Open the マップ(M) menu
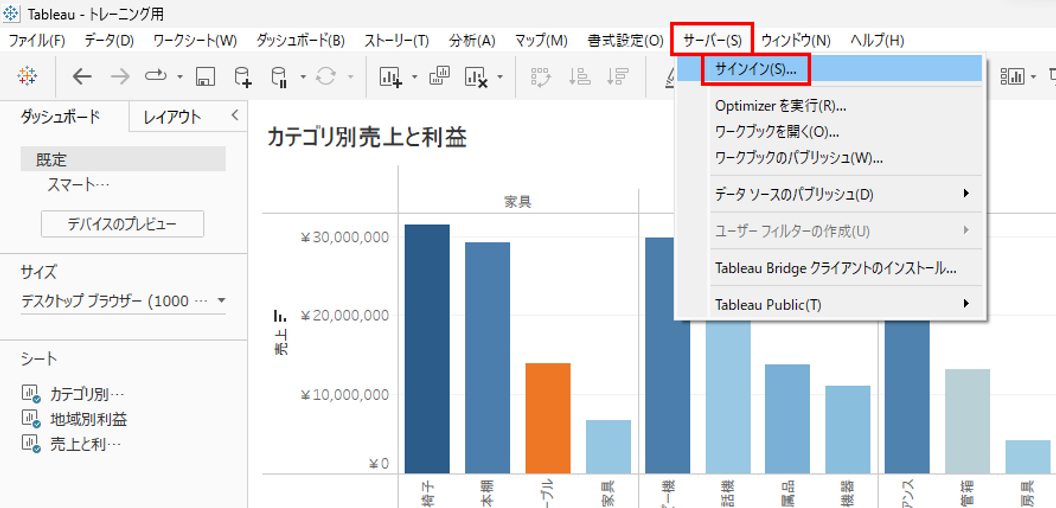 tap(541, 40)
